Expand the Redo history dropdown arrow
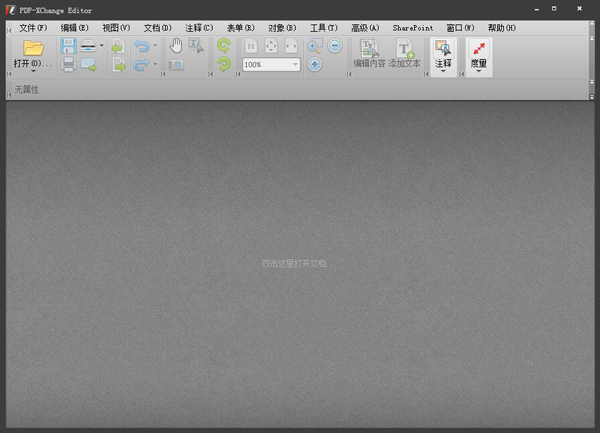 click(x=155, y=64)
